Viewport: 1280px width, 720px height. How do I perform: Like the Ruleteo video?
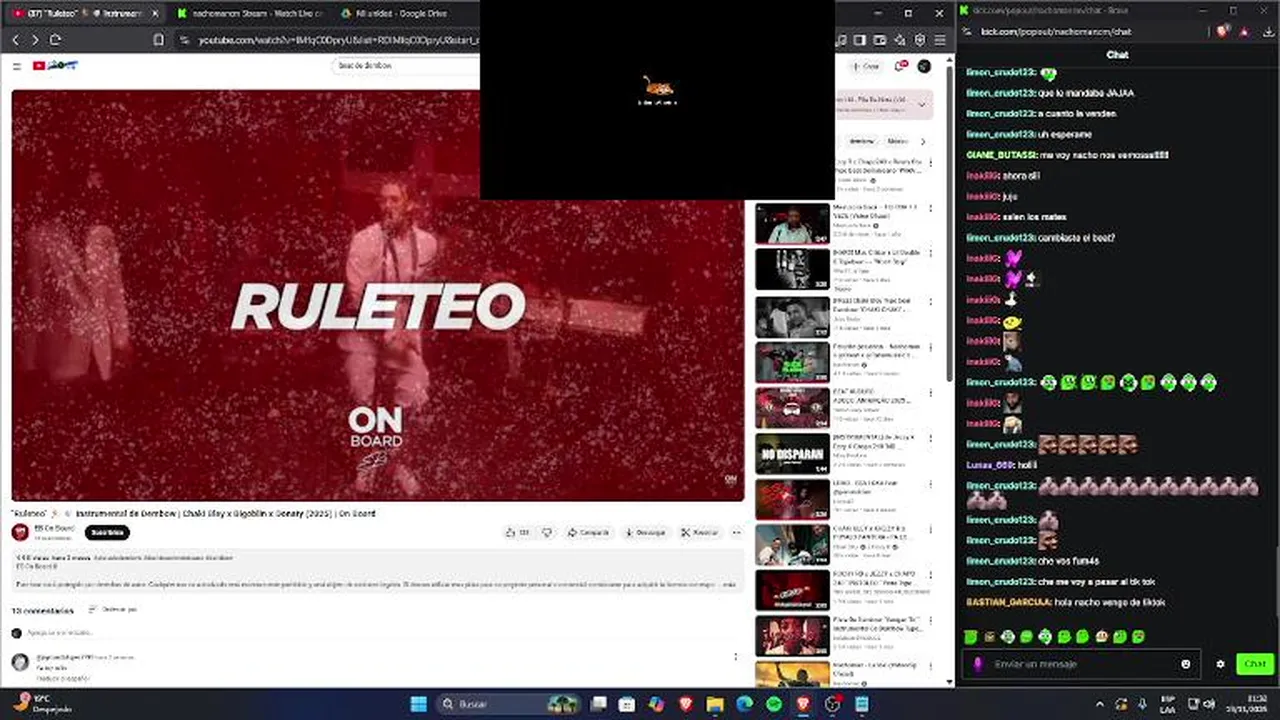[517, 533]
